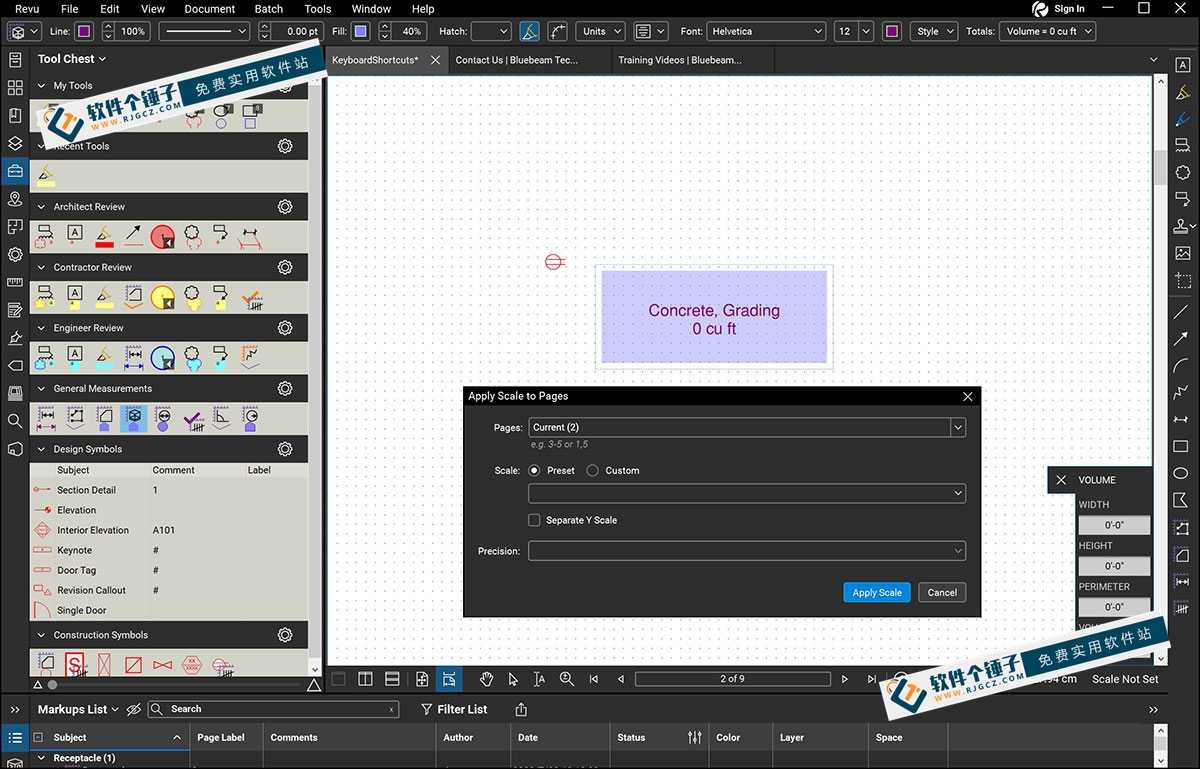Open Architect Review toolset settings gear
The image size is (1200, 769).
tap(285, 207)
